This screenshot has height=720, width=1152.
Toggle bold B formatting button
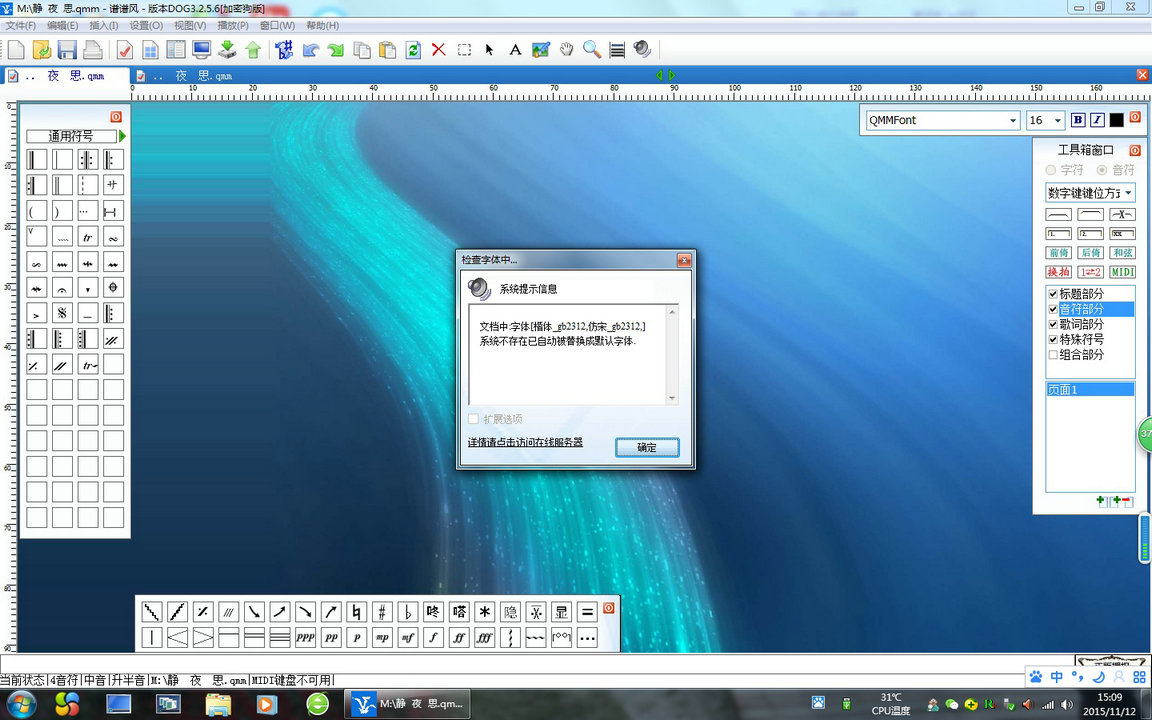(1078, 120)
